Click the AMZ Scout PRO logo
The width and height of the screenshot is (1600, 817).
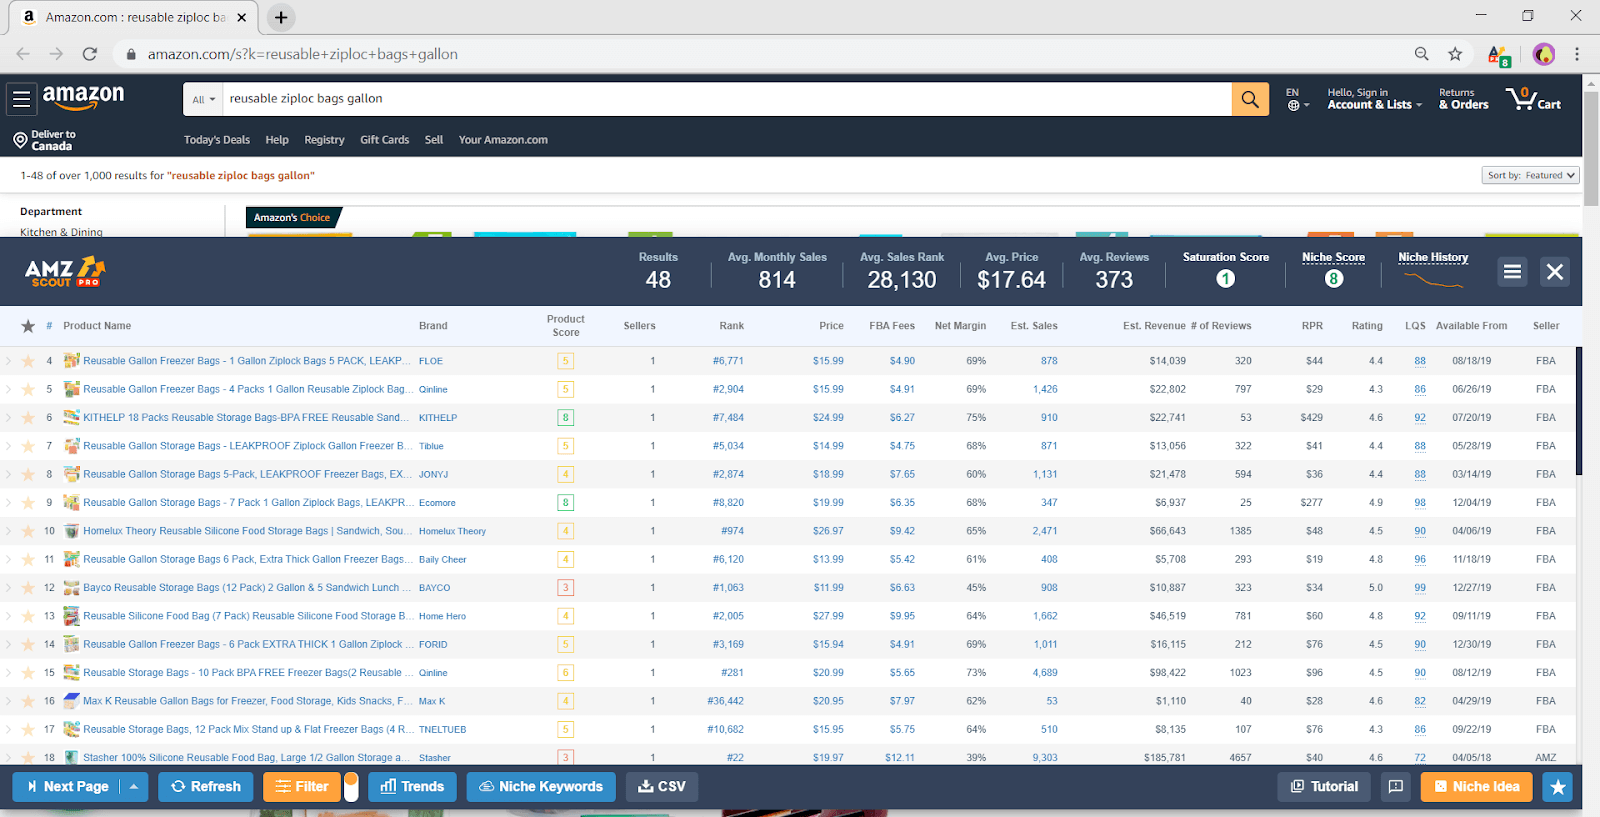(65, 271)
